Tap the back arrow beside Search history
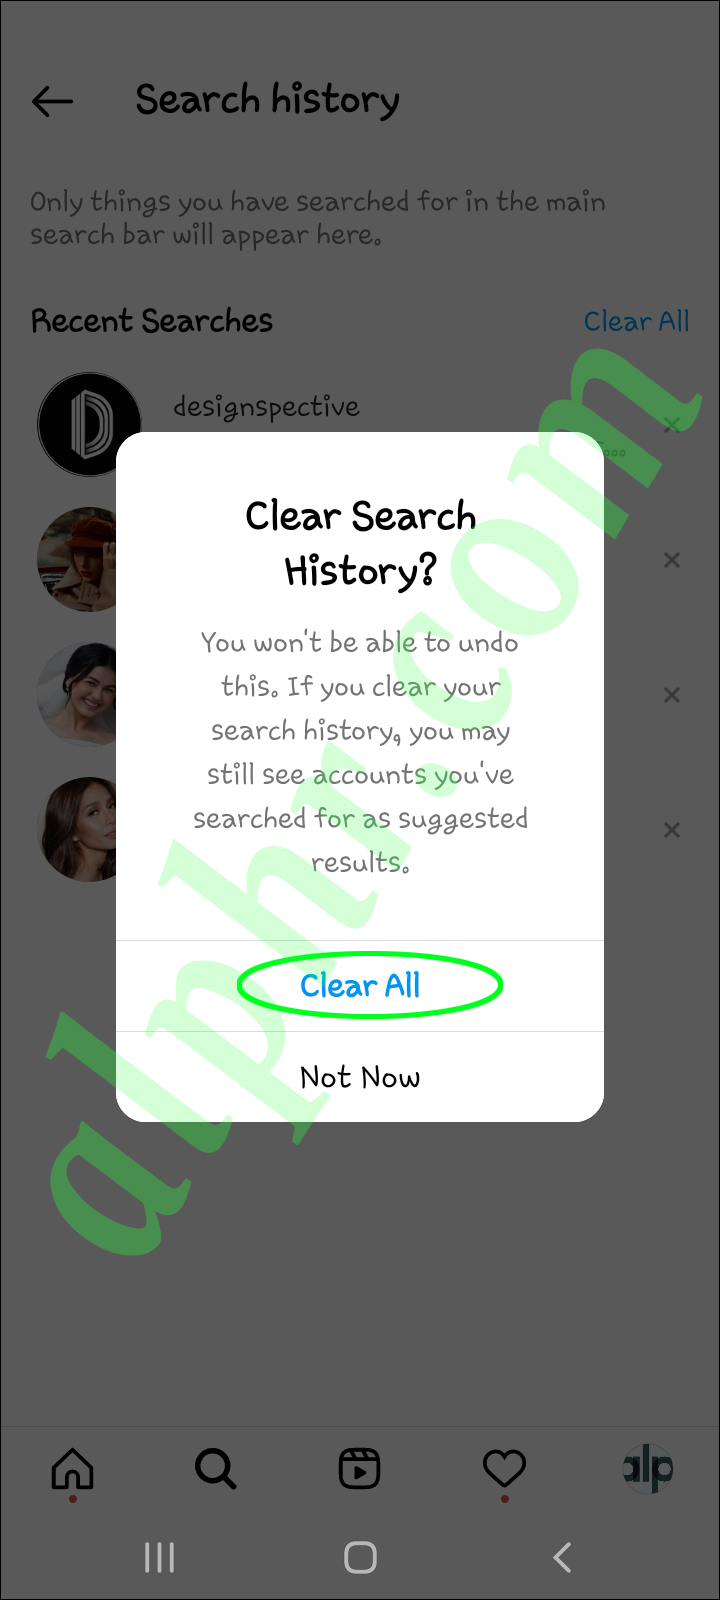 pyautogui.click(x=52, y=101)
